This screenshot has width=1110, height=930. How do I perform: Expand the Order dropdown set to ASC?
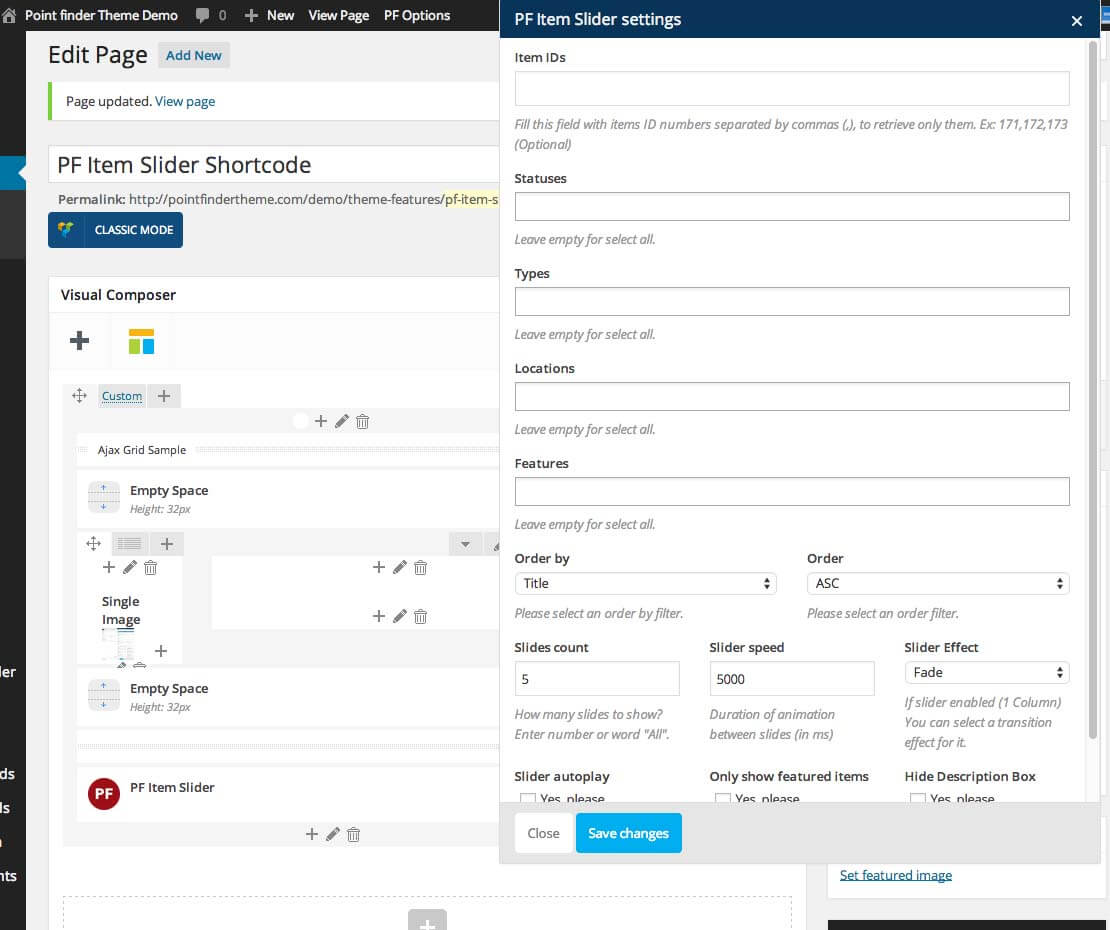click(x=937, y=583)
